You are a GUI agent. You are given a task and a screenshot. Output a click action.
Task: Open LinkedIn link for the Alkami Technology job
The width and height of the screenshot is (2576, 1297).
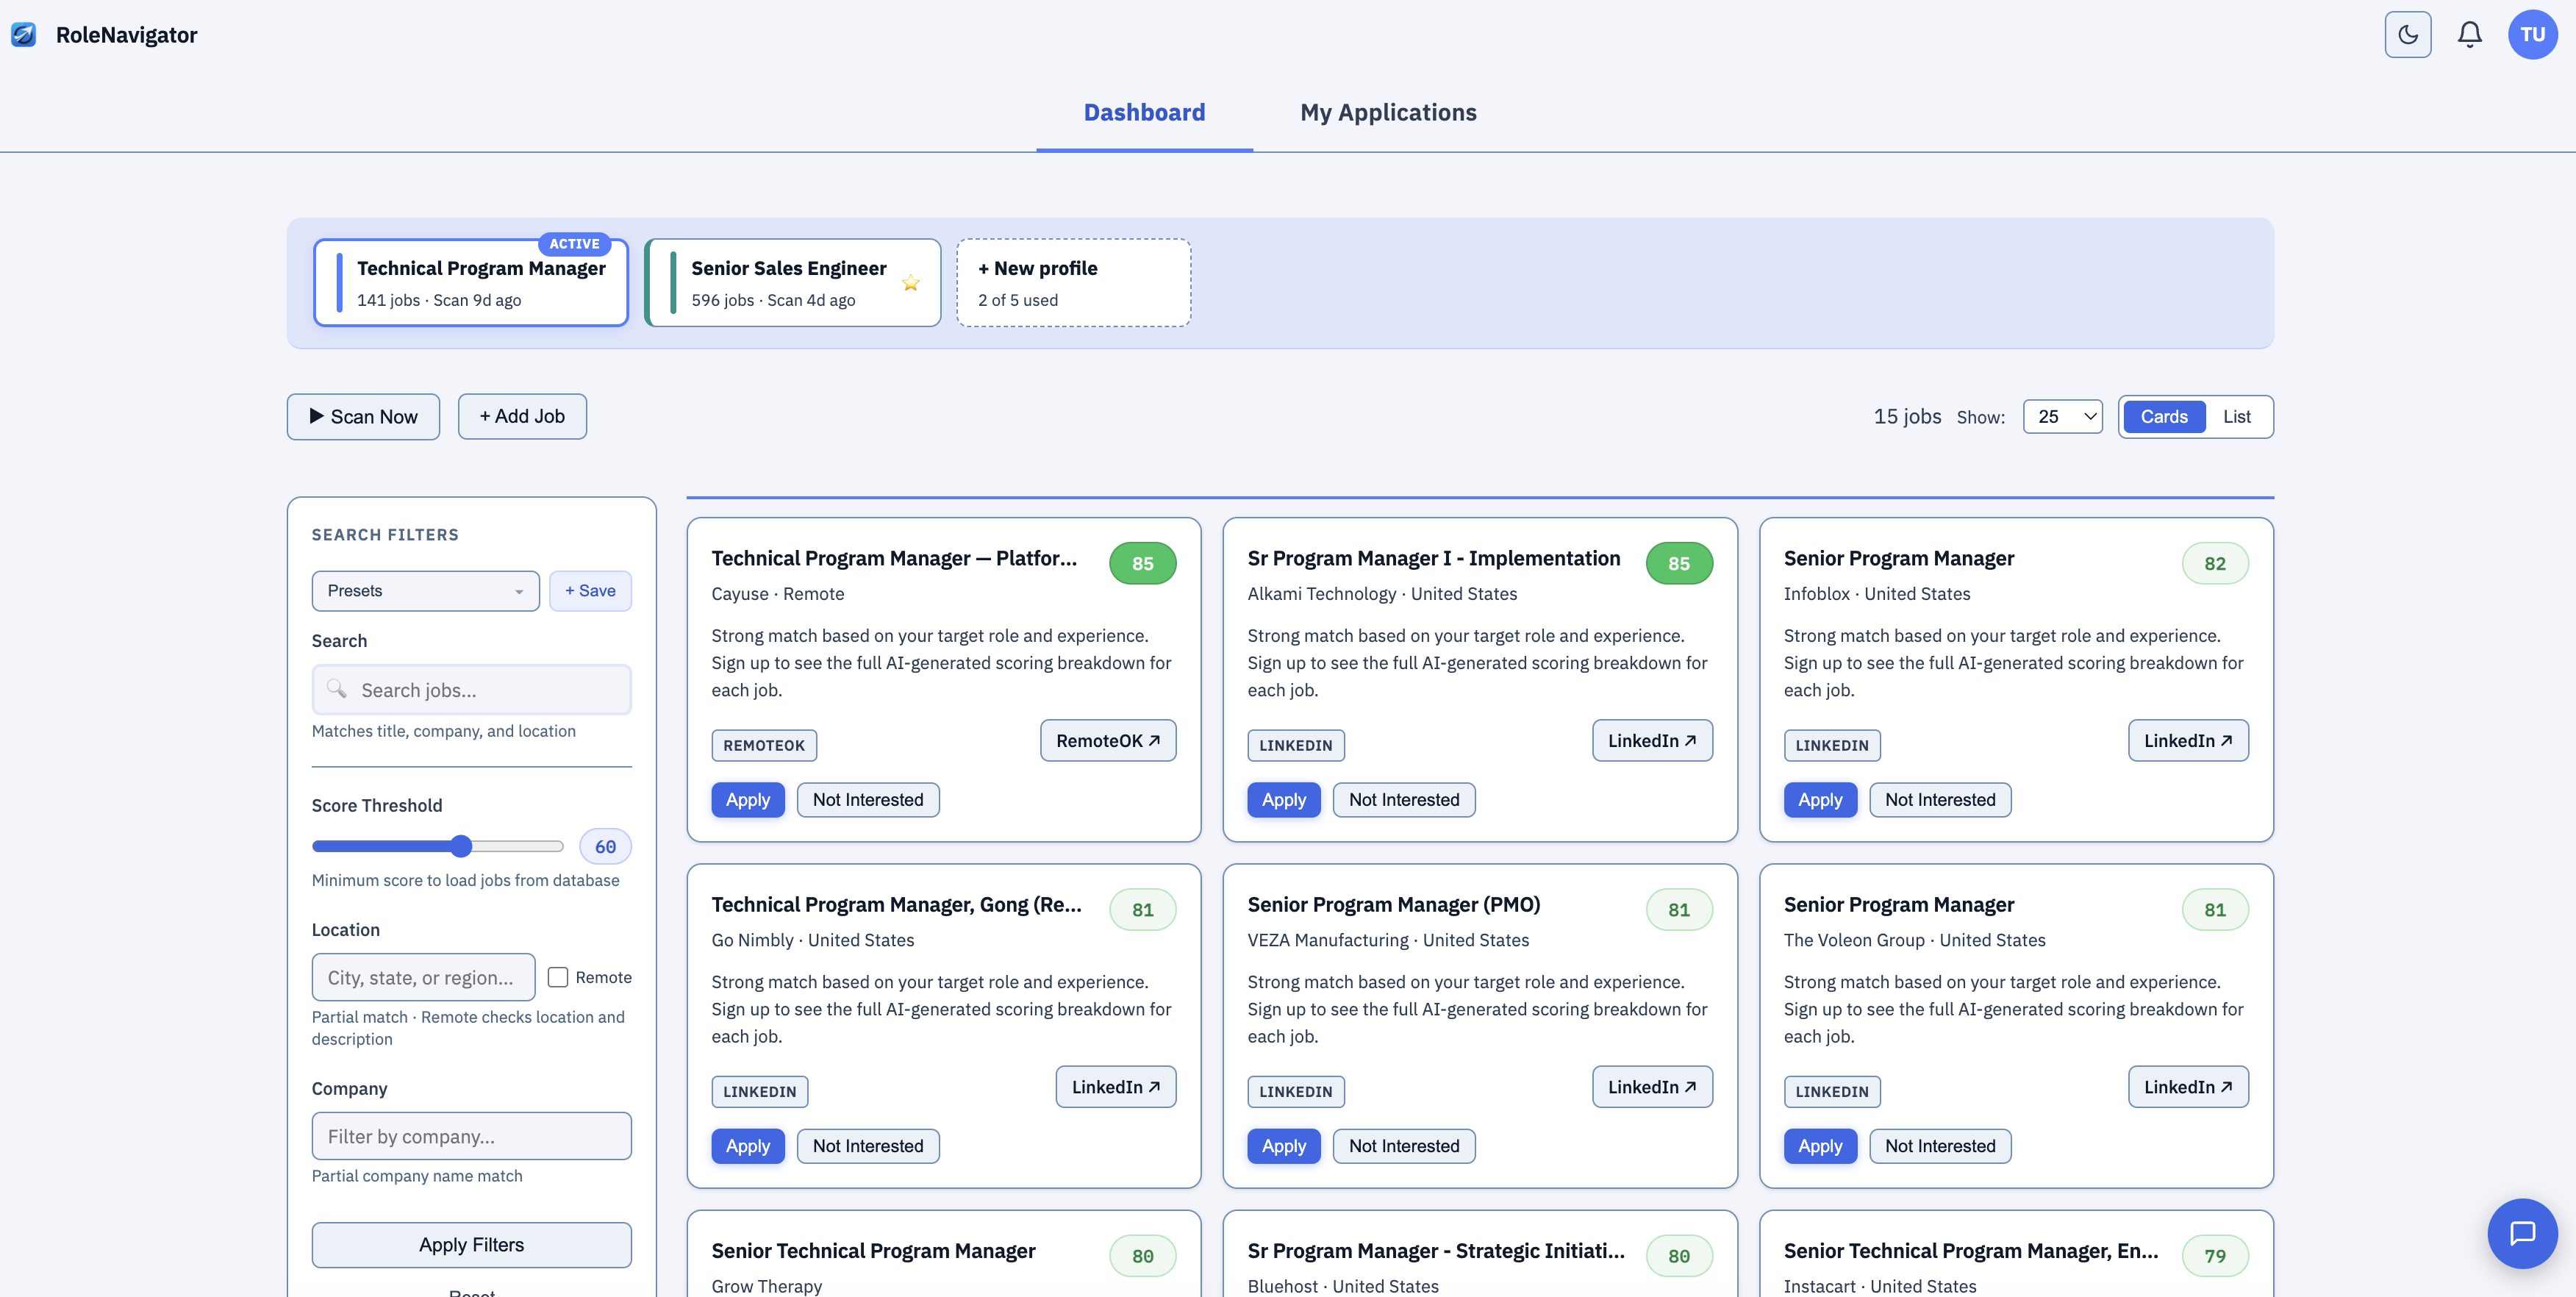tap(1652, 740)
